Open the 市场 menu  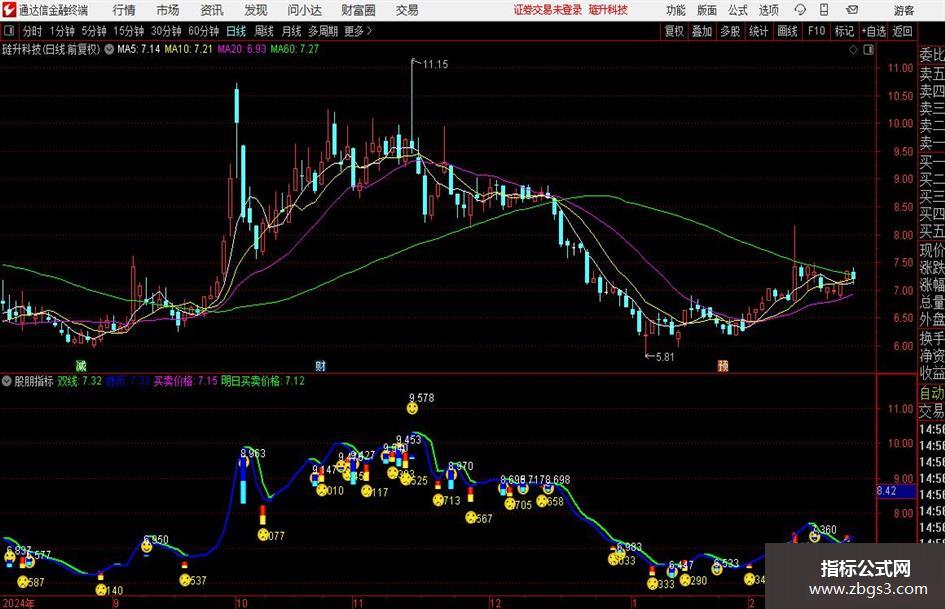tap(168, 10)
